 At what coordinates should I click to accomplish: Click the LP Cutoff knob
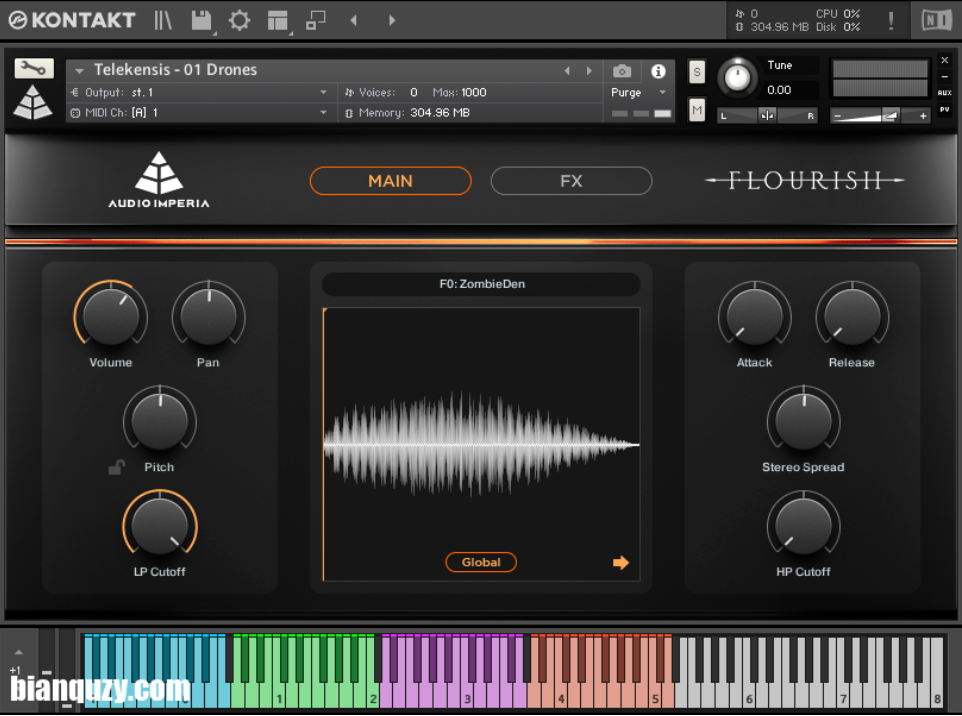160,525
